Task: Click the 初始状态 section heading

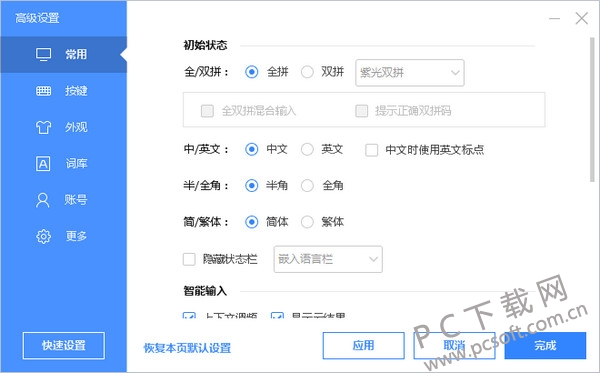Action: [x=205, y=45]
